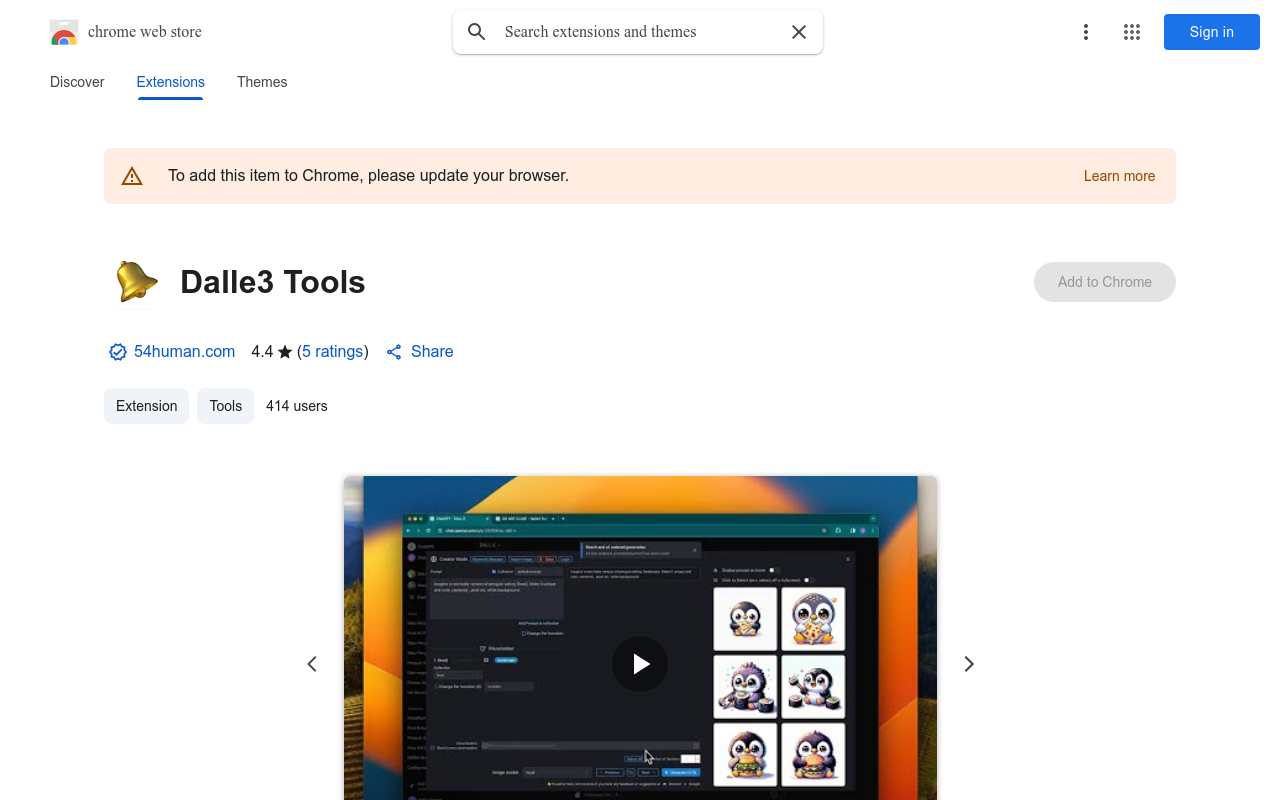The height and width of the screenshot is (800, 1280).
Task: Clear the search field with the X icon
Action: click(x=799, y=32)
